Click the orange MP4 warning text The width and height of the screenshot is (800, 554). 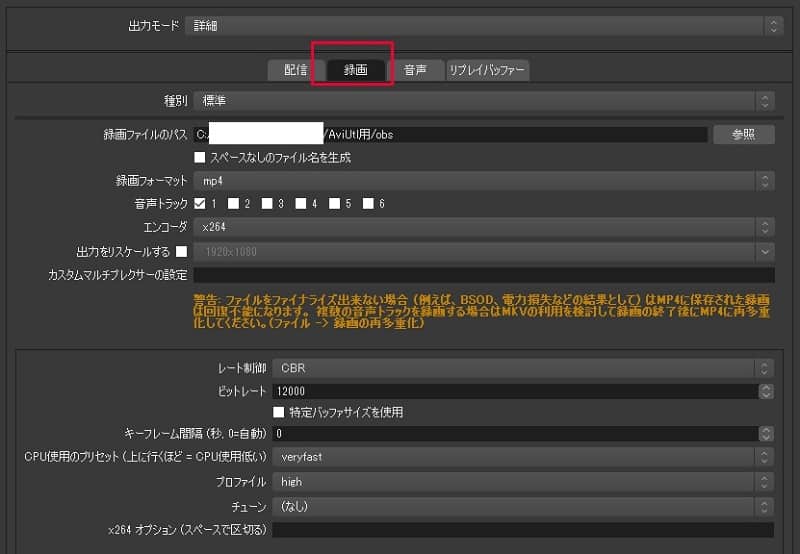tap(481, 311)
